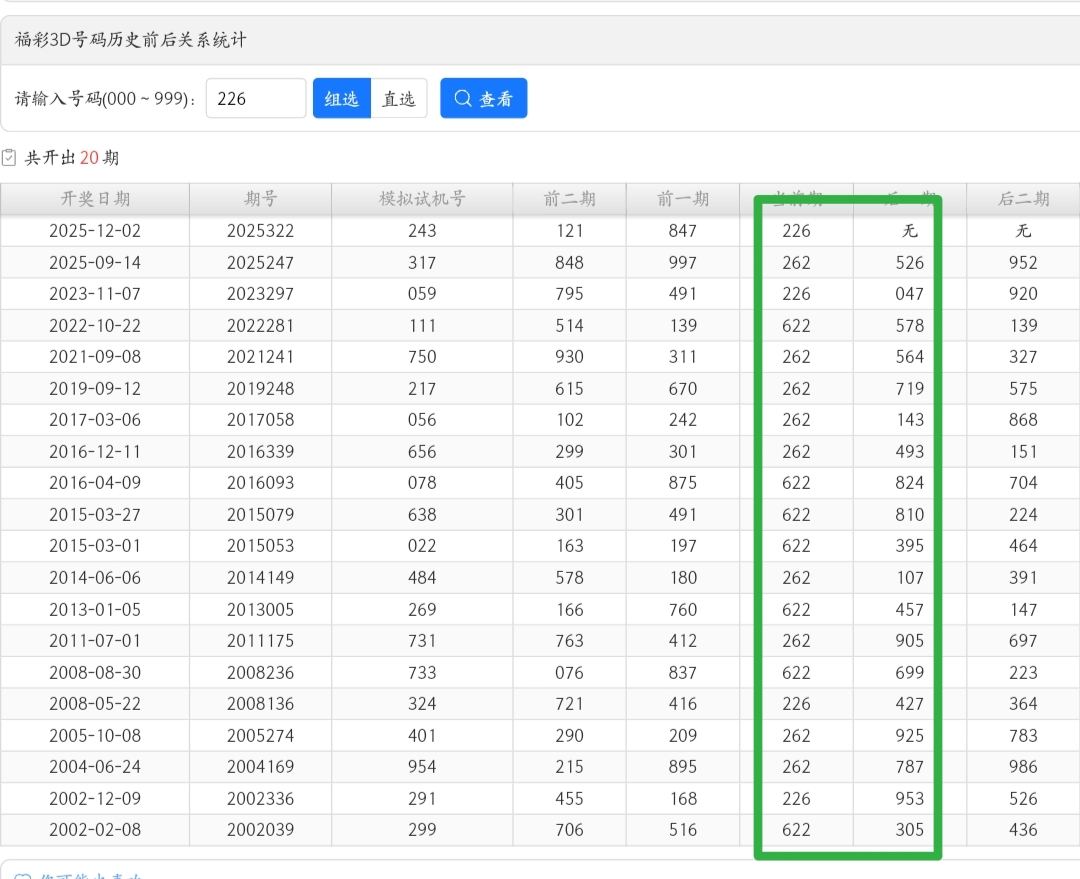Click the 开奖日期 column header
The width and height of the screenshot is (1080, 879).
click(x=95, y=199)
